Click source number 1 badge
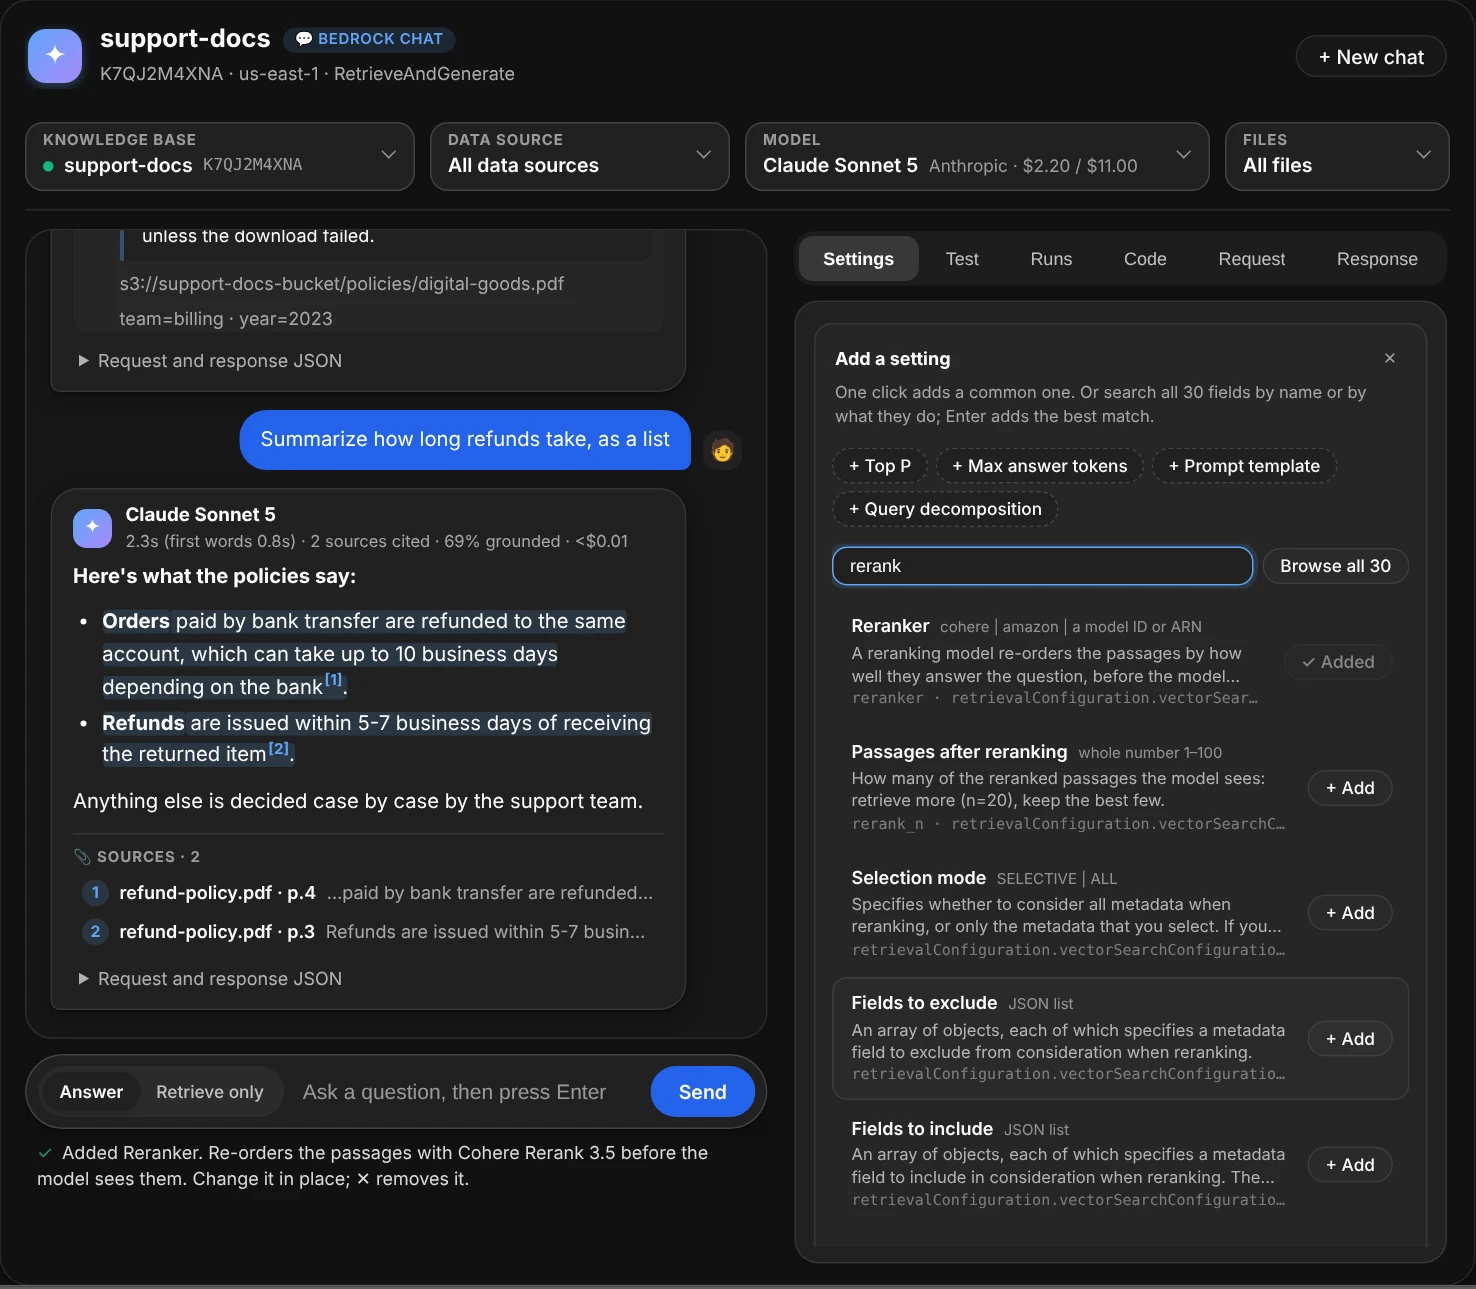Viewport: 1476px width, 1289px height. tap(95, 892)
